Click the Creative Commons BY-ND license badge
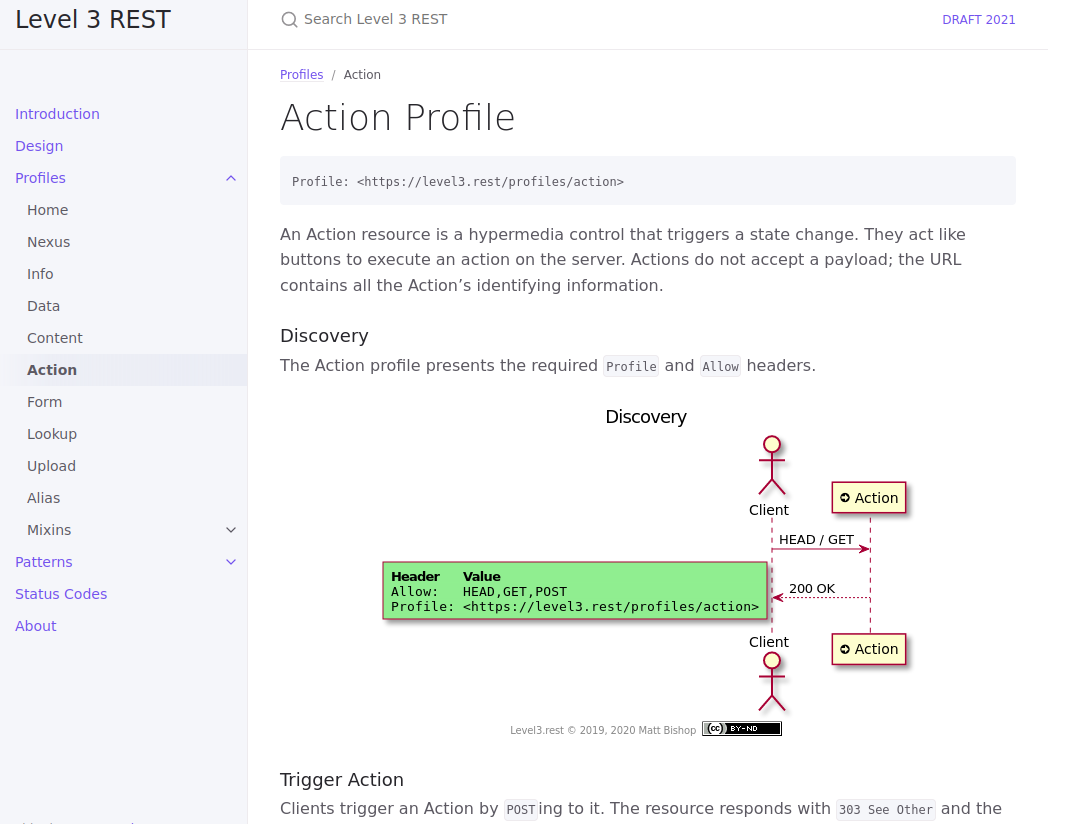 point(741,729)
